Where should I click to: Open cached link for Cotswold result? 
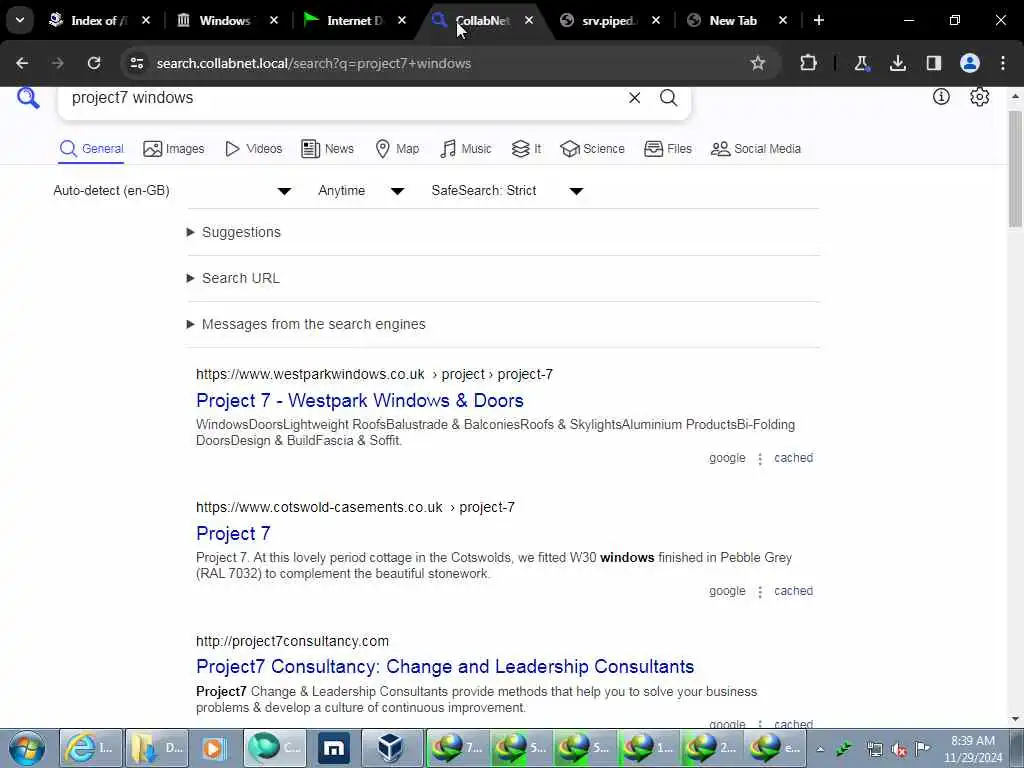[793, 591]
